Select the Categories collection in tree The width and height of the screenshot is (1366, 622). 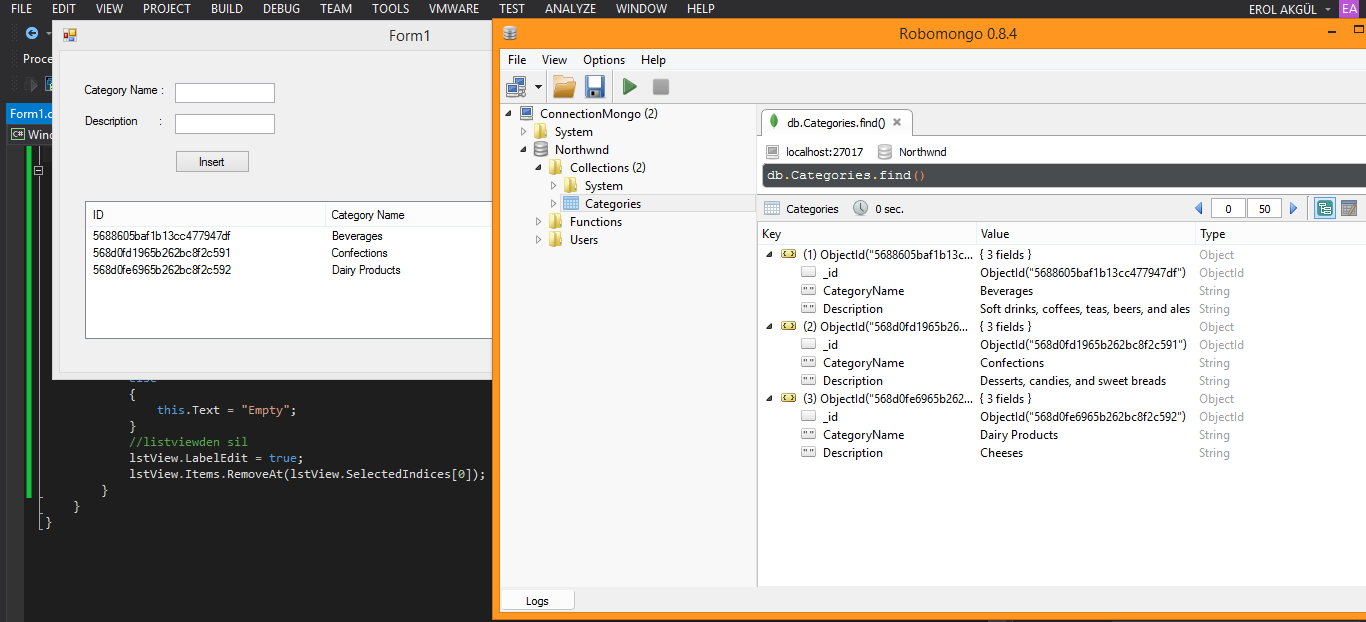(612, 204)
